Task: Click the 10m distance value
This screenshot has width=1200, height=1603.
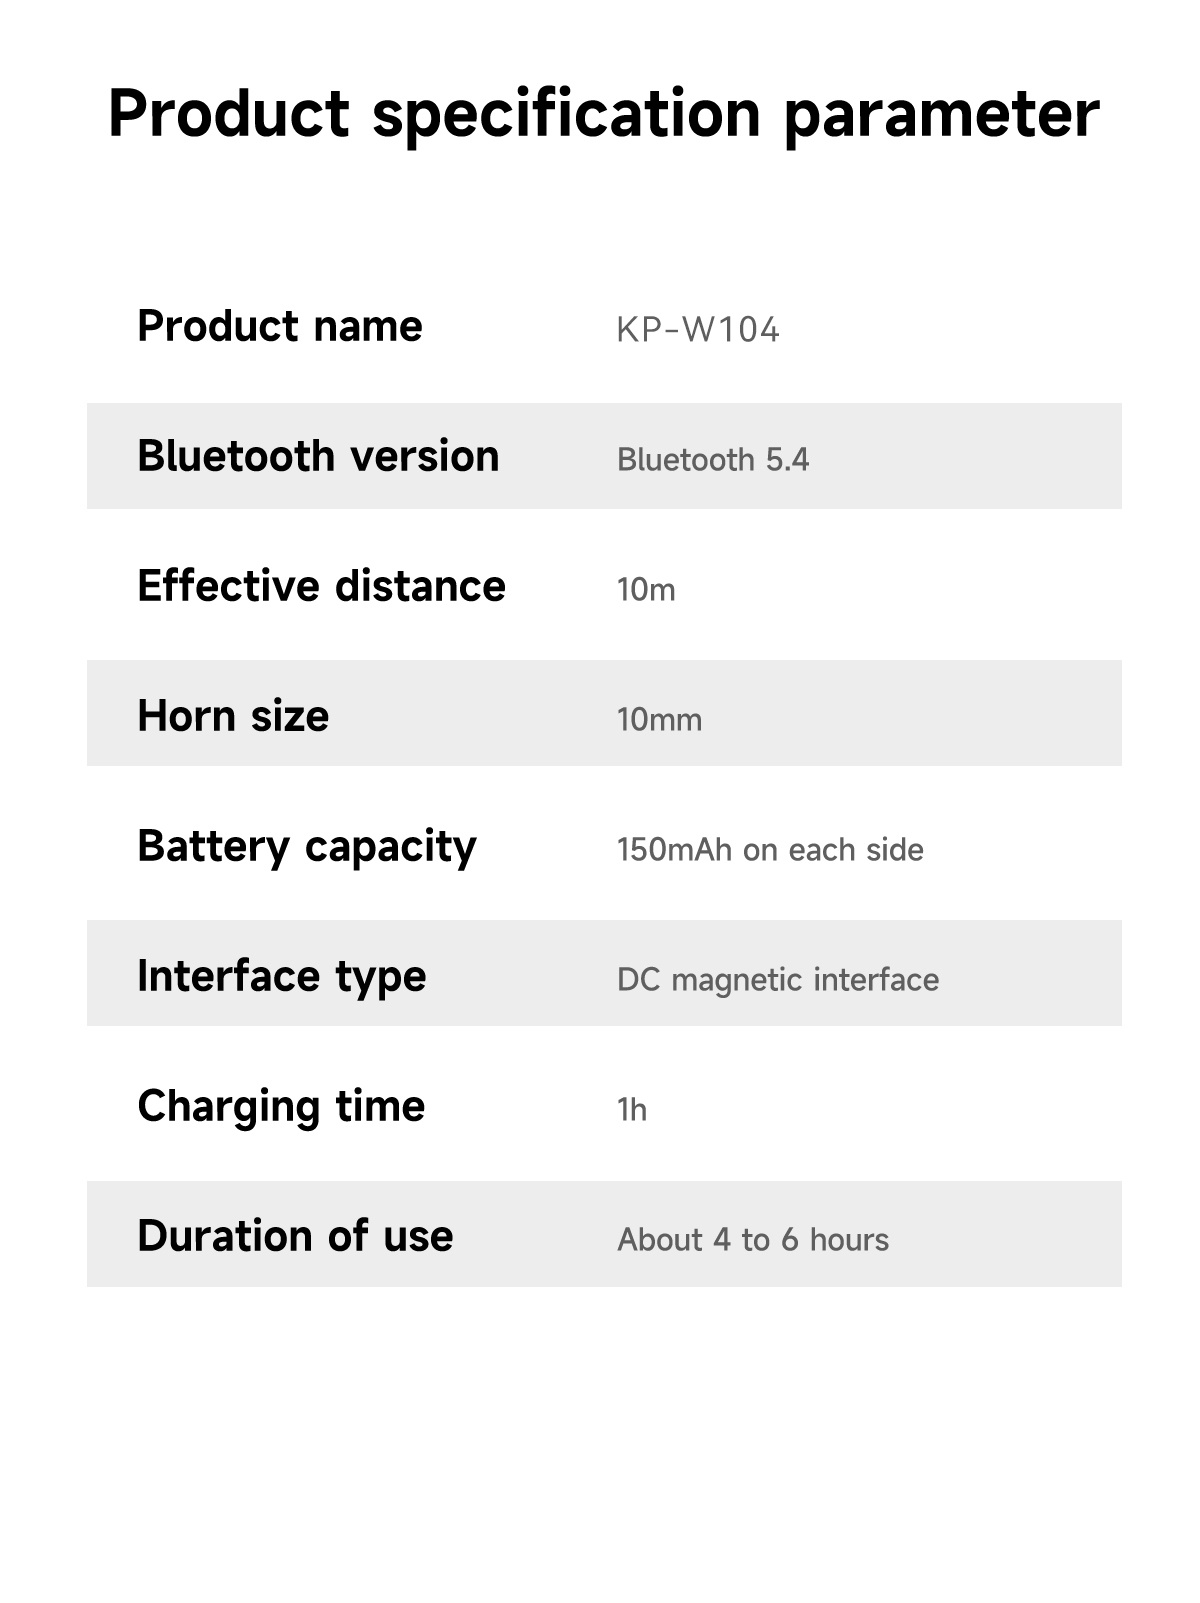Action: coord(646,590)
